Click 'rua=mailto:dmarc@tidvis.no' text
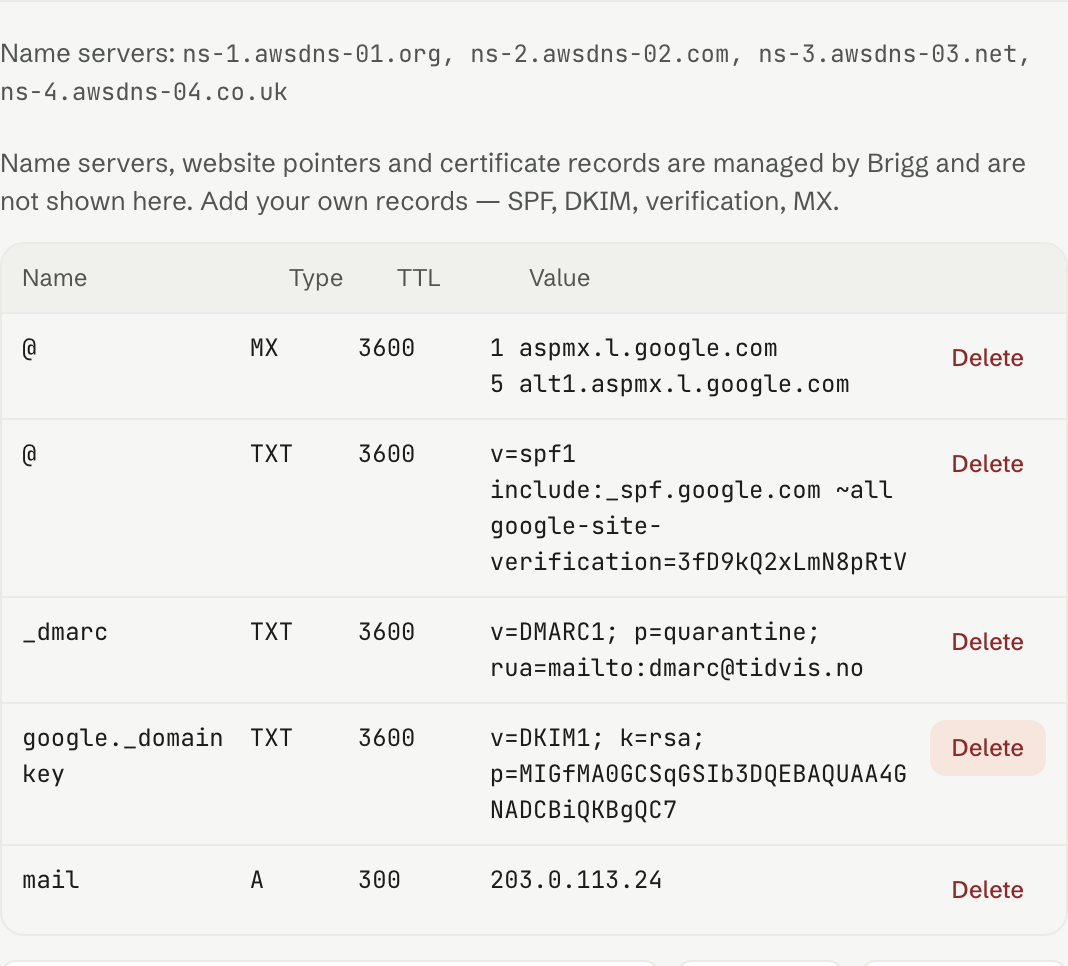The width and height of the screenshot is (1068, 966). [x=676, y=668]
